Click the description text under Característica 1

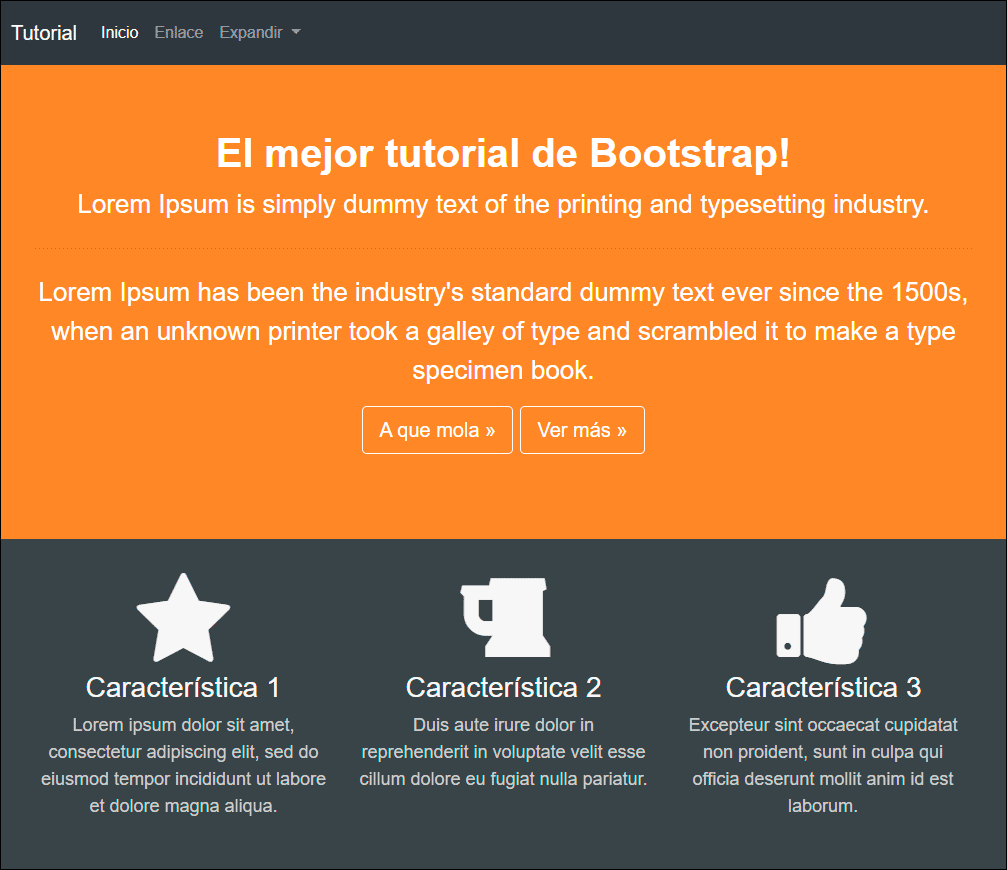pyautogui.click(x=183, y=765)
